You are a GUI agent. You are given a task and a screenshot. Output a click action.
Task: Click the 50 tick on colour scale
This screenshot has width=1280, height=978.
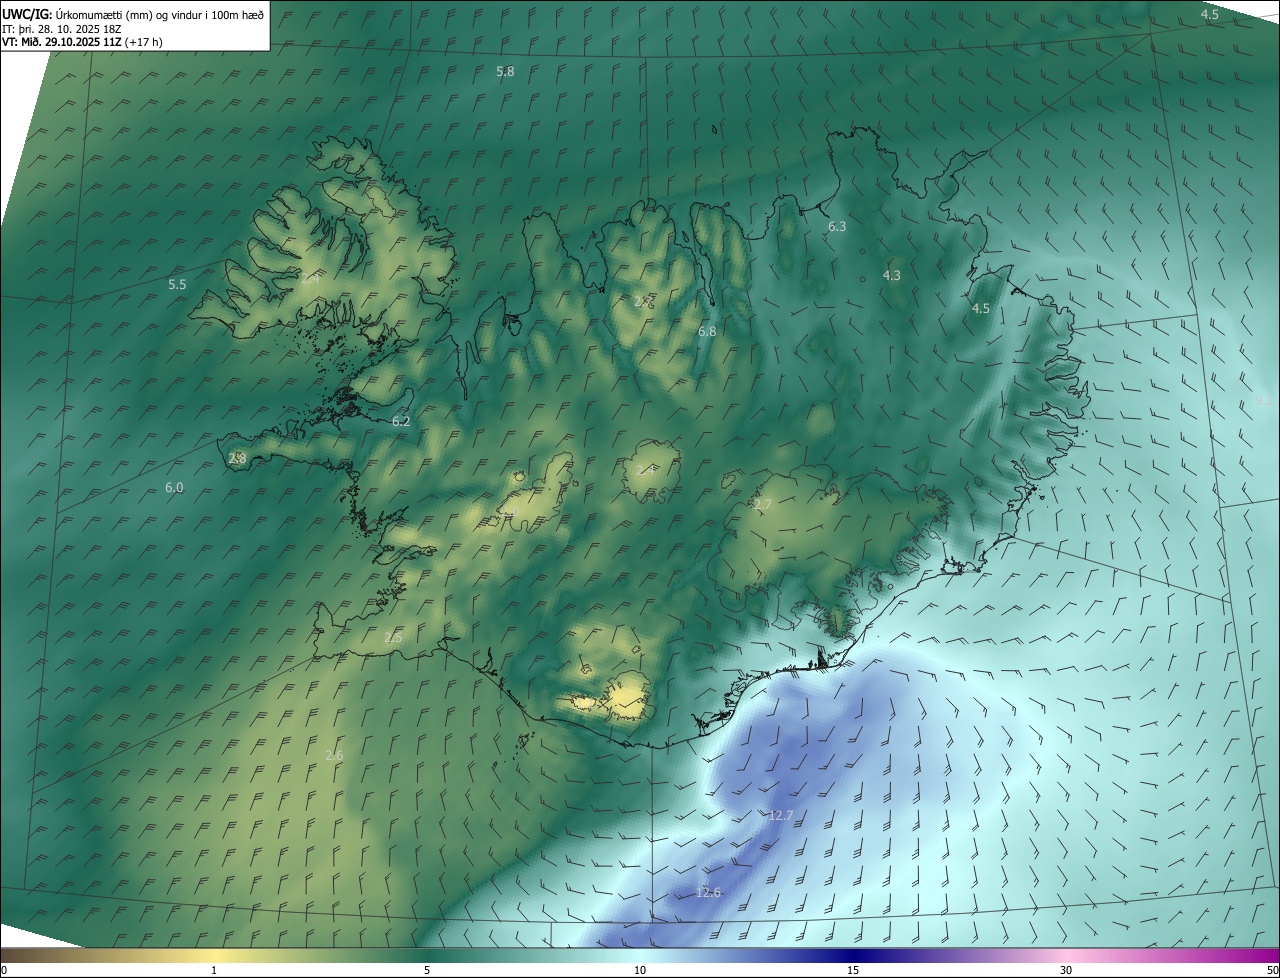(1272, 970)
